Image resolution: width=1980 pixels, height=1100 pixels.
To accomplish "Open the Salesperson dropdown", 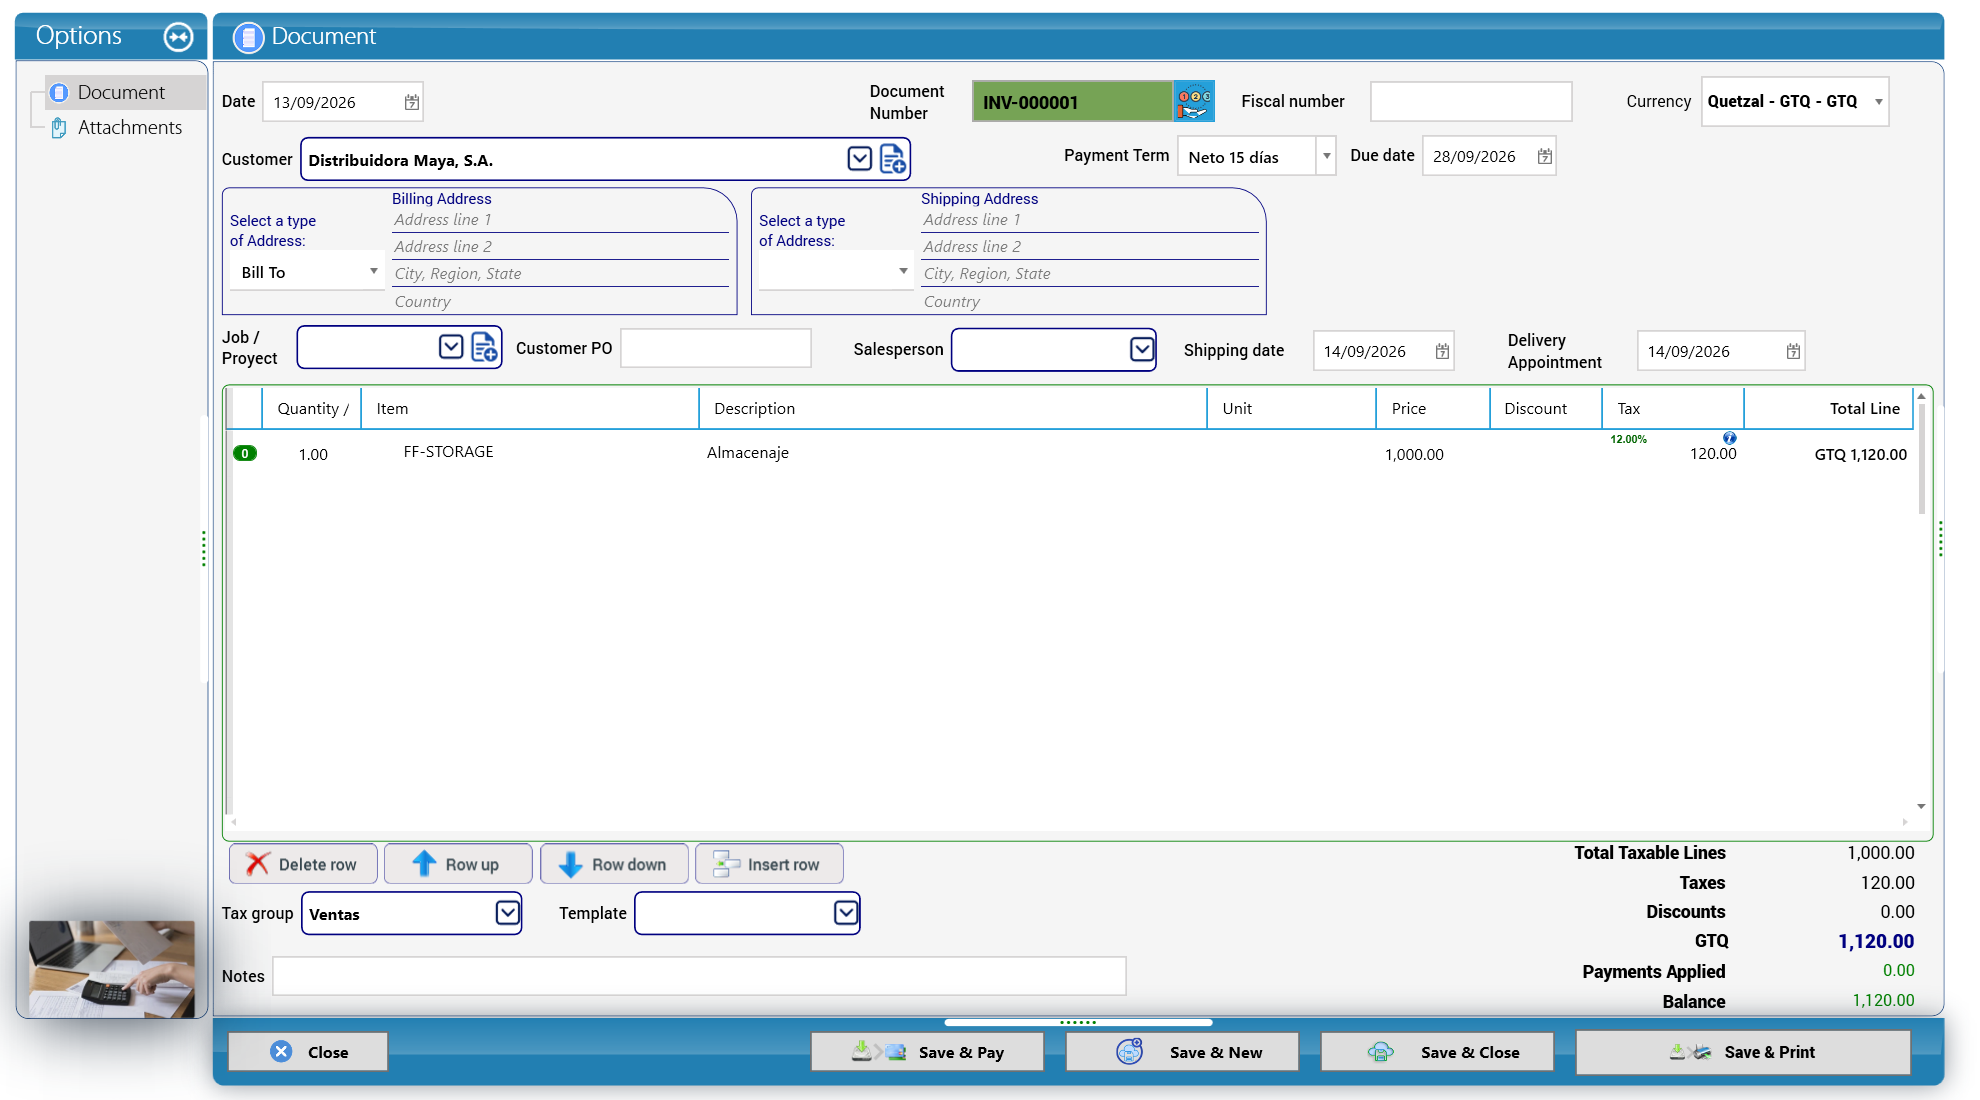I will (x=1142, y=349).
